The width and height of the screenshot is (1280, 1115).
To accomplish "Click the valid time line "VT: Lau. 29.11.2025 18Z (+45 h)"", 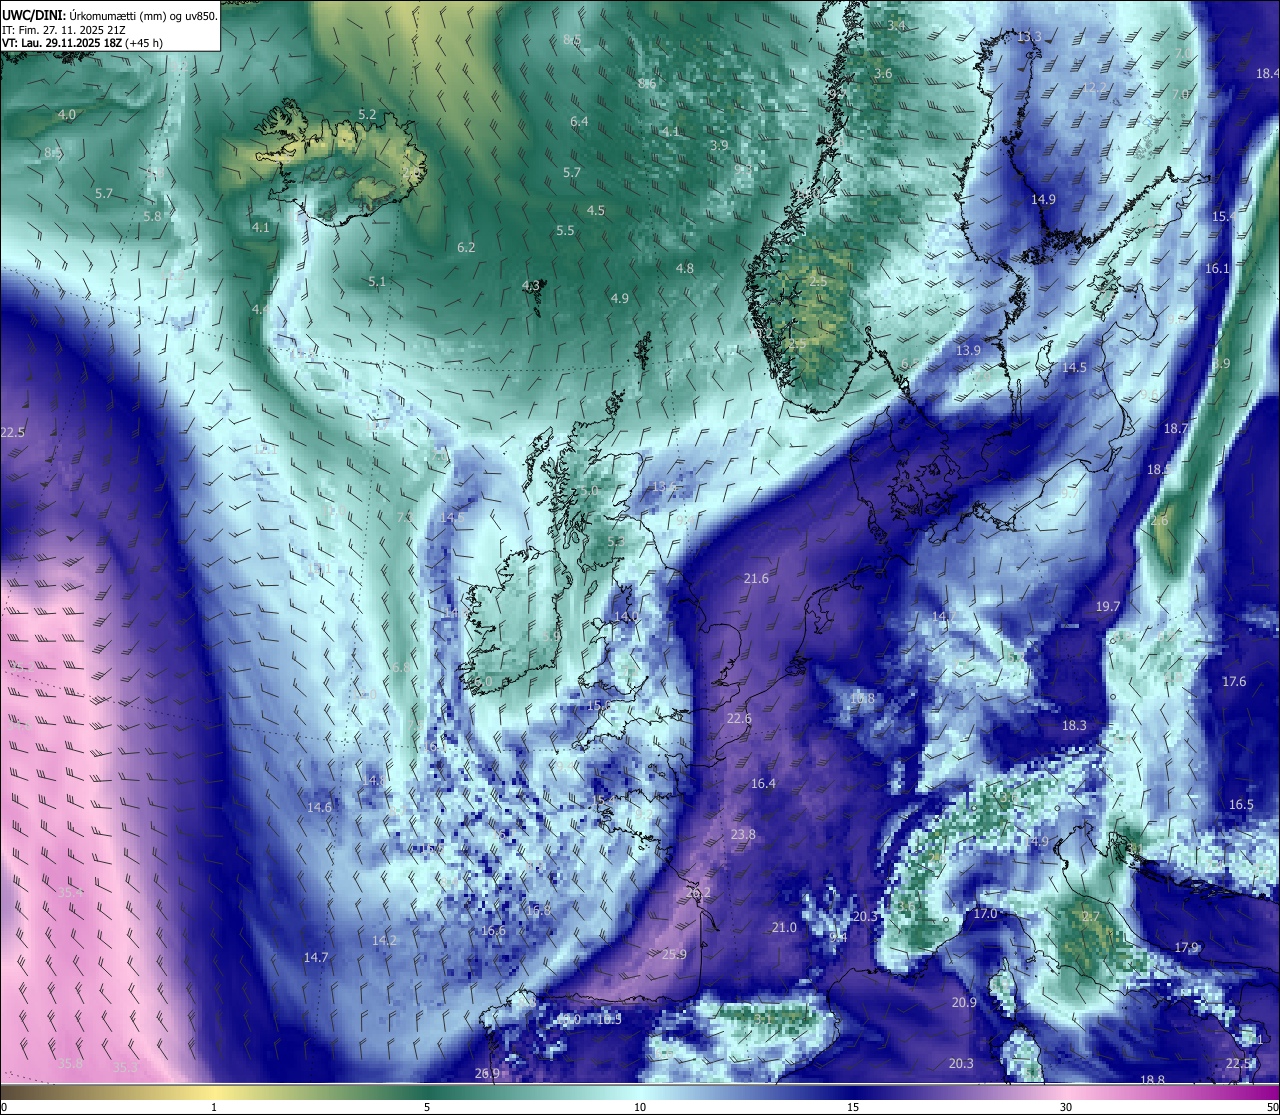I will pos(82,43).
